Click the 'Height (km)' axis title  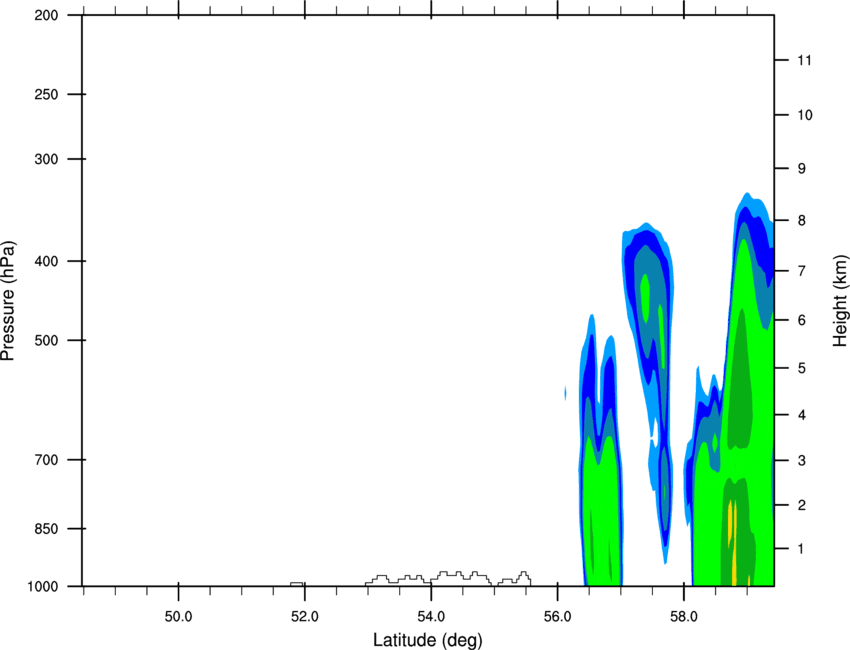click(x=840, y=300)
